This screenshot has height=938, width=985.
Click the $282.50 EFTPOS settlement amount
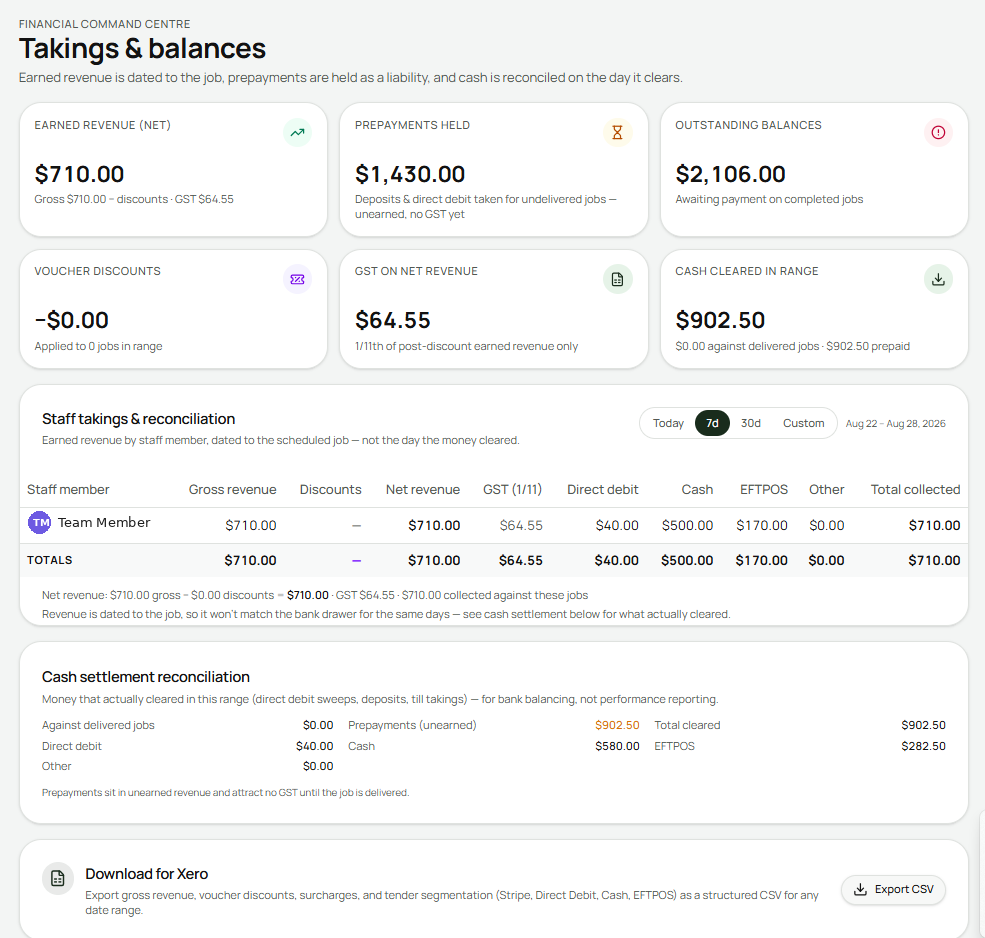point(923,746)
